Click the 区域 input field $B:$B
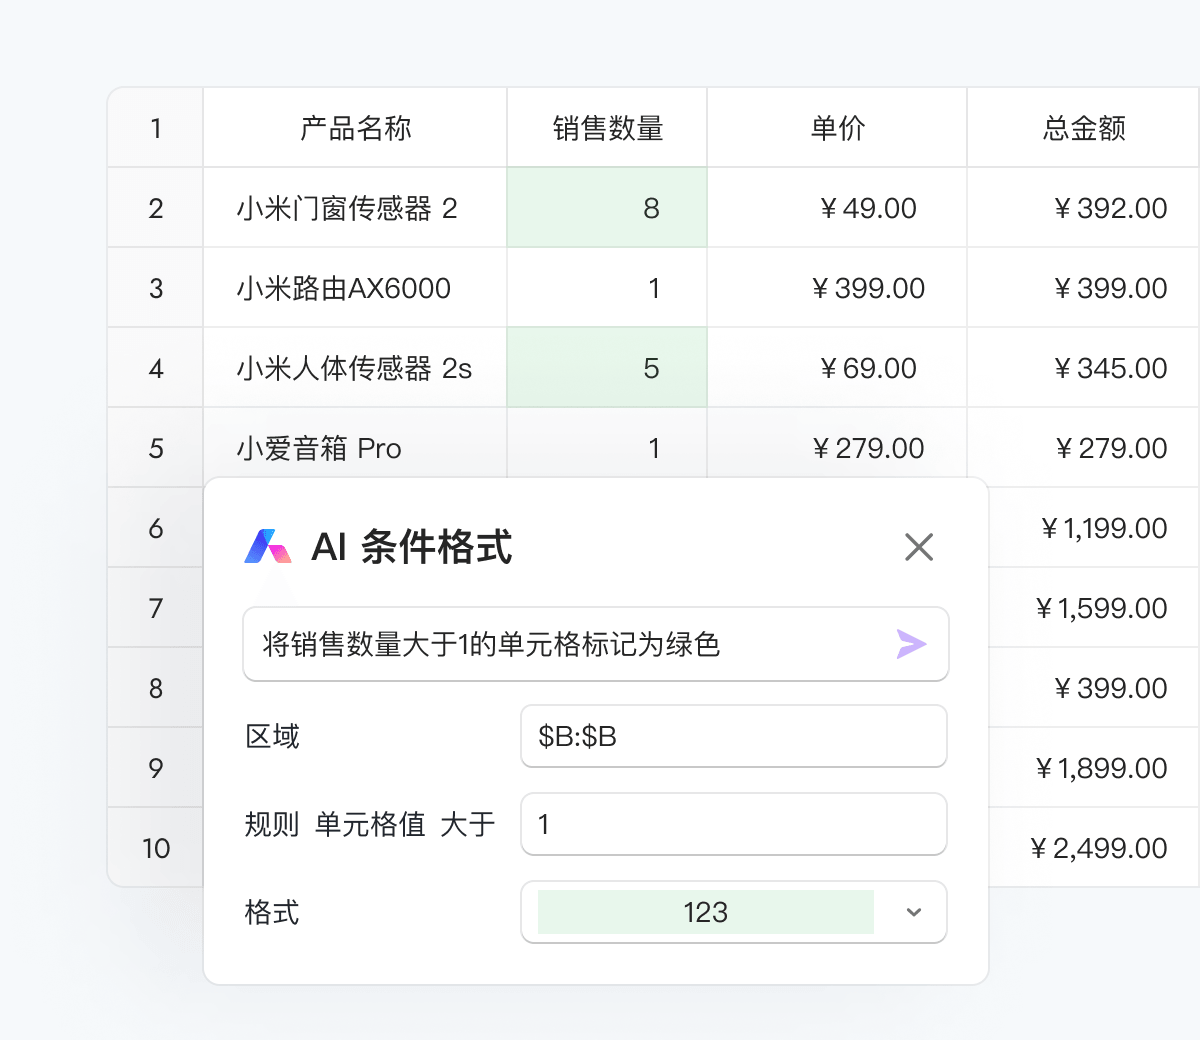Screen dimensions: 1200x1040 (x=734, y=736)
